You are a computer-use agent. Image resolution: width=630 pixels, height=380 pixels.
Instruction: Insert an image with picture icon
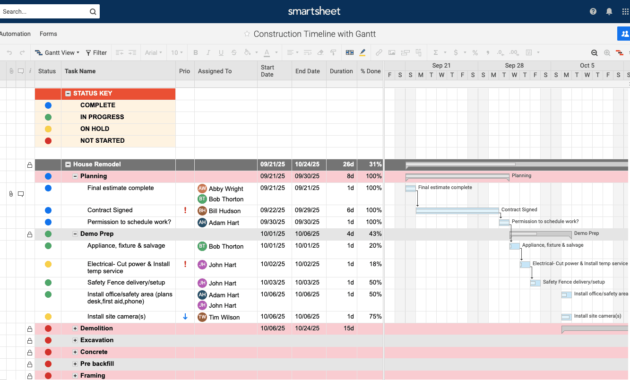[x=392, y=53]
